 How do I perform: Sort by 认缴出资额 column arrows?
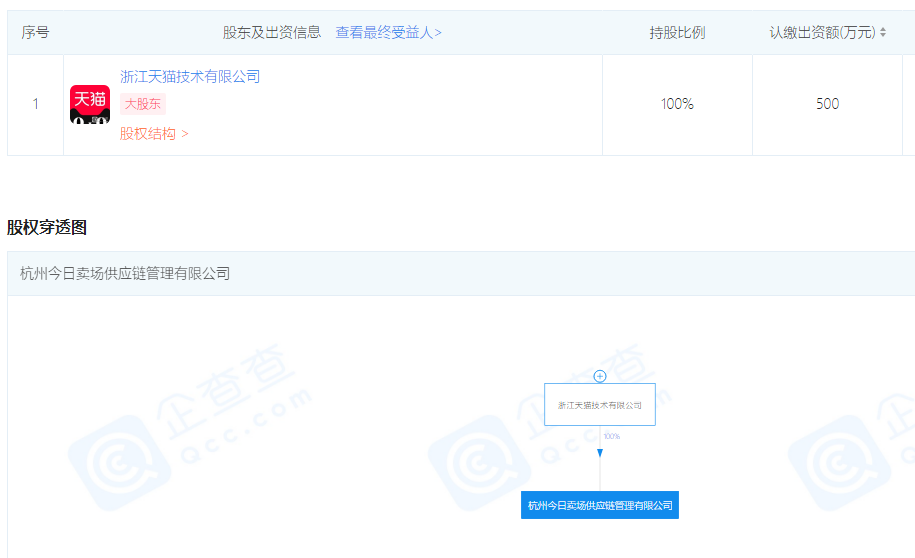(883, 33)
